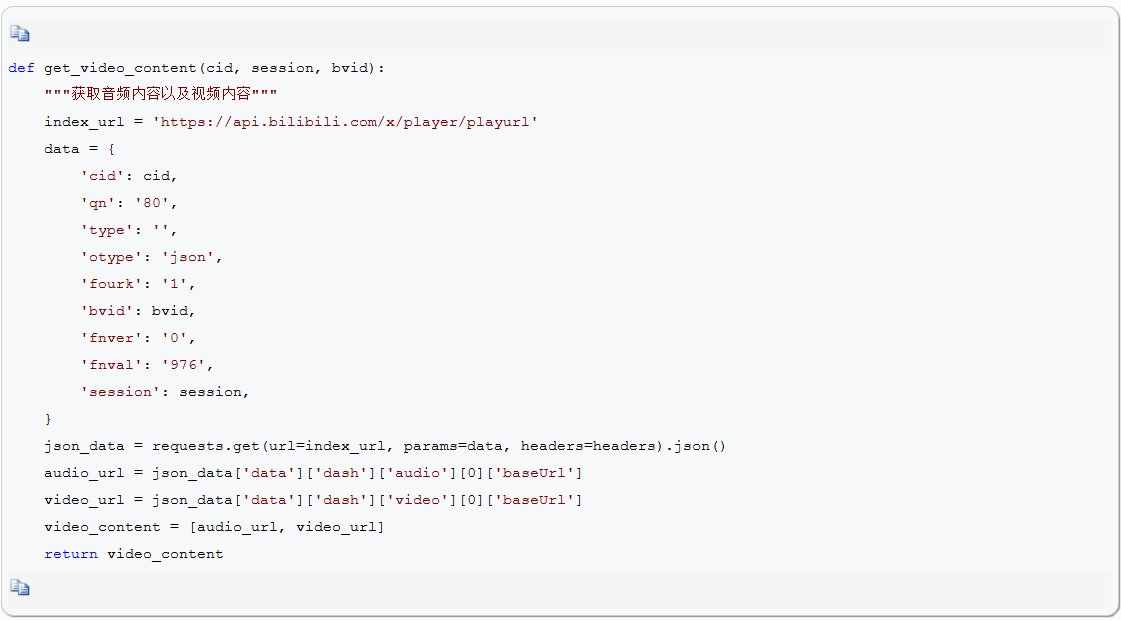Click requests.get in the json_data line
The width and height of the screenshot is (1121, 620).
[205, 446]
